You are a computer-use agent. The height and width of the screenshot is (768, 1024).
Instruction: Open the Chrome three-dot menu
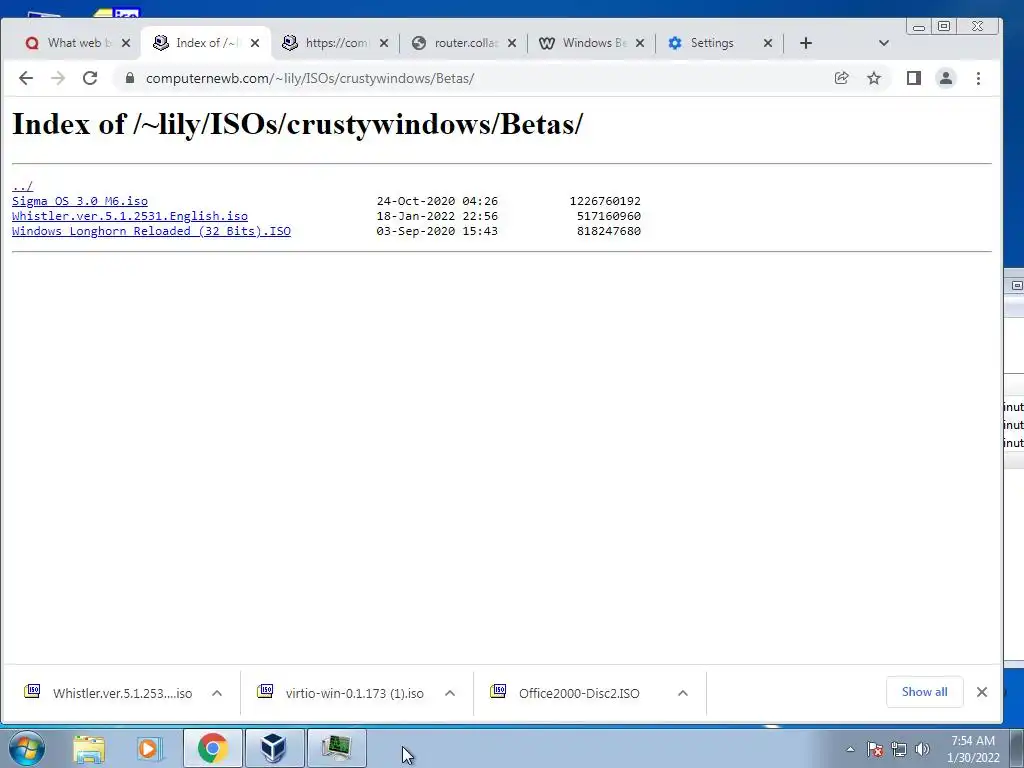coord(978,78)
